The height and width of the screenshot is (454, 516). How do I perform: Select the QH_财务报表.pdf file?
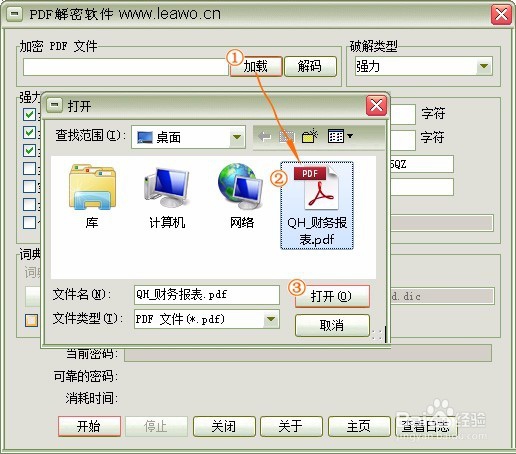317,205
